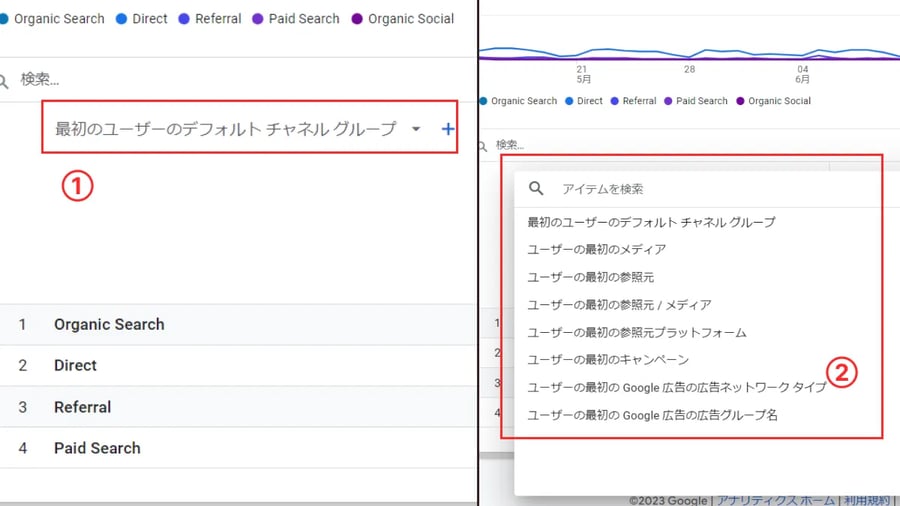
Task: Choose ユーザーの最初のメディア option
Action: coord(596,250)
